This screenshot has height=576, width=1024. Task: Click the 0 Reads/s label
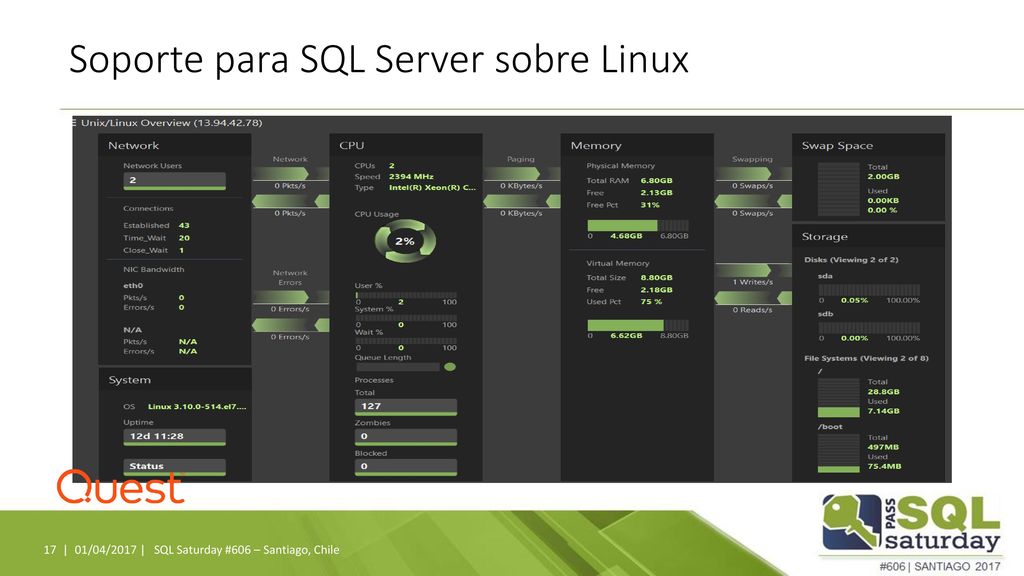tap(752, 310)
